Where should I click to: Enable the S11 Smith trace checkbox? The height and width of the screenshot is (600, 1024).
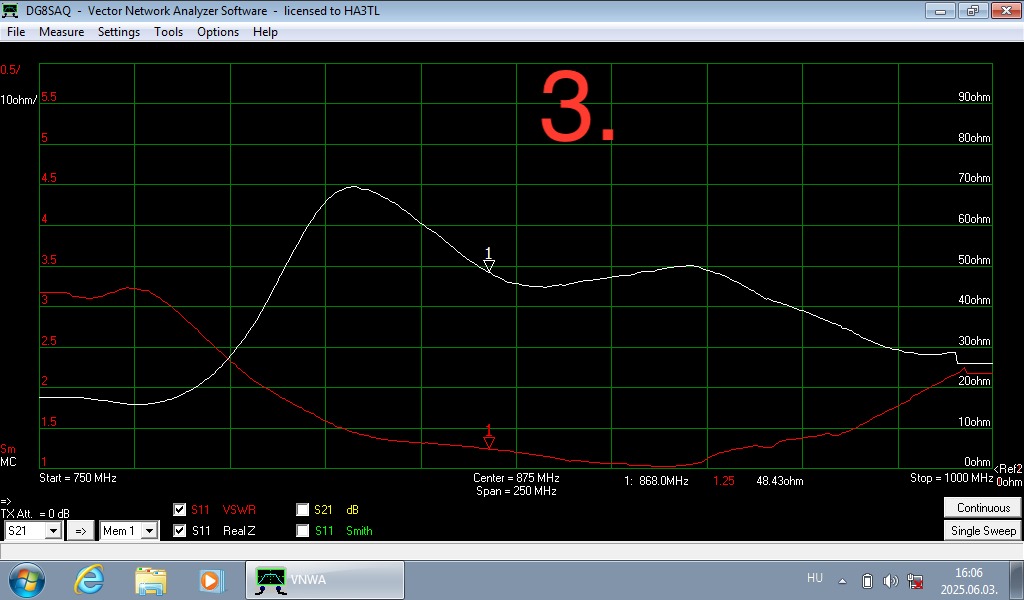pyautogui.click(x=303, y=531)
